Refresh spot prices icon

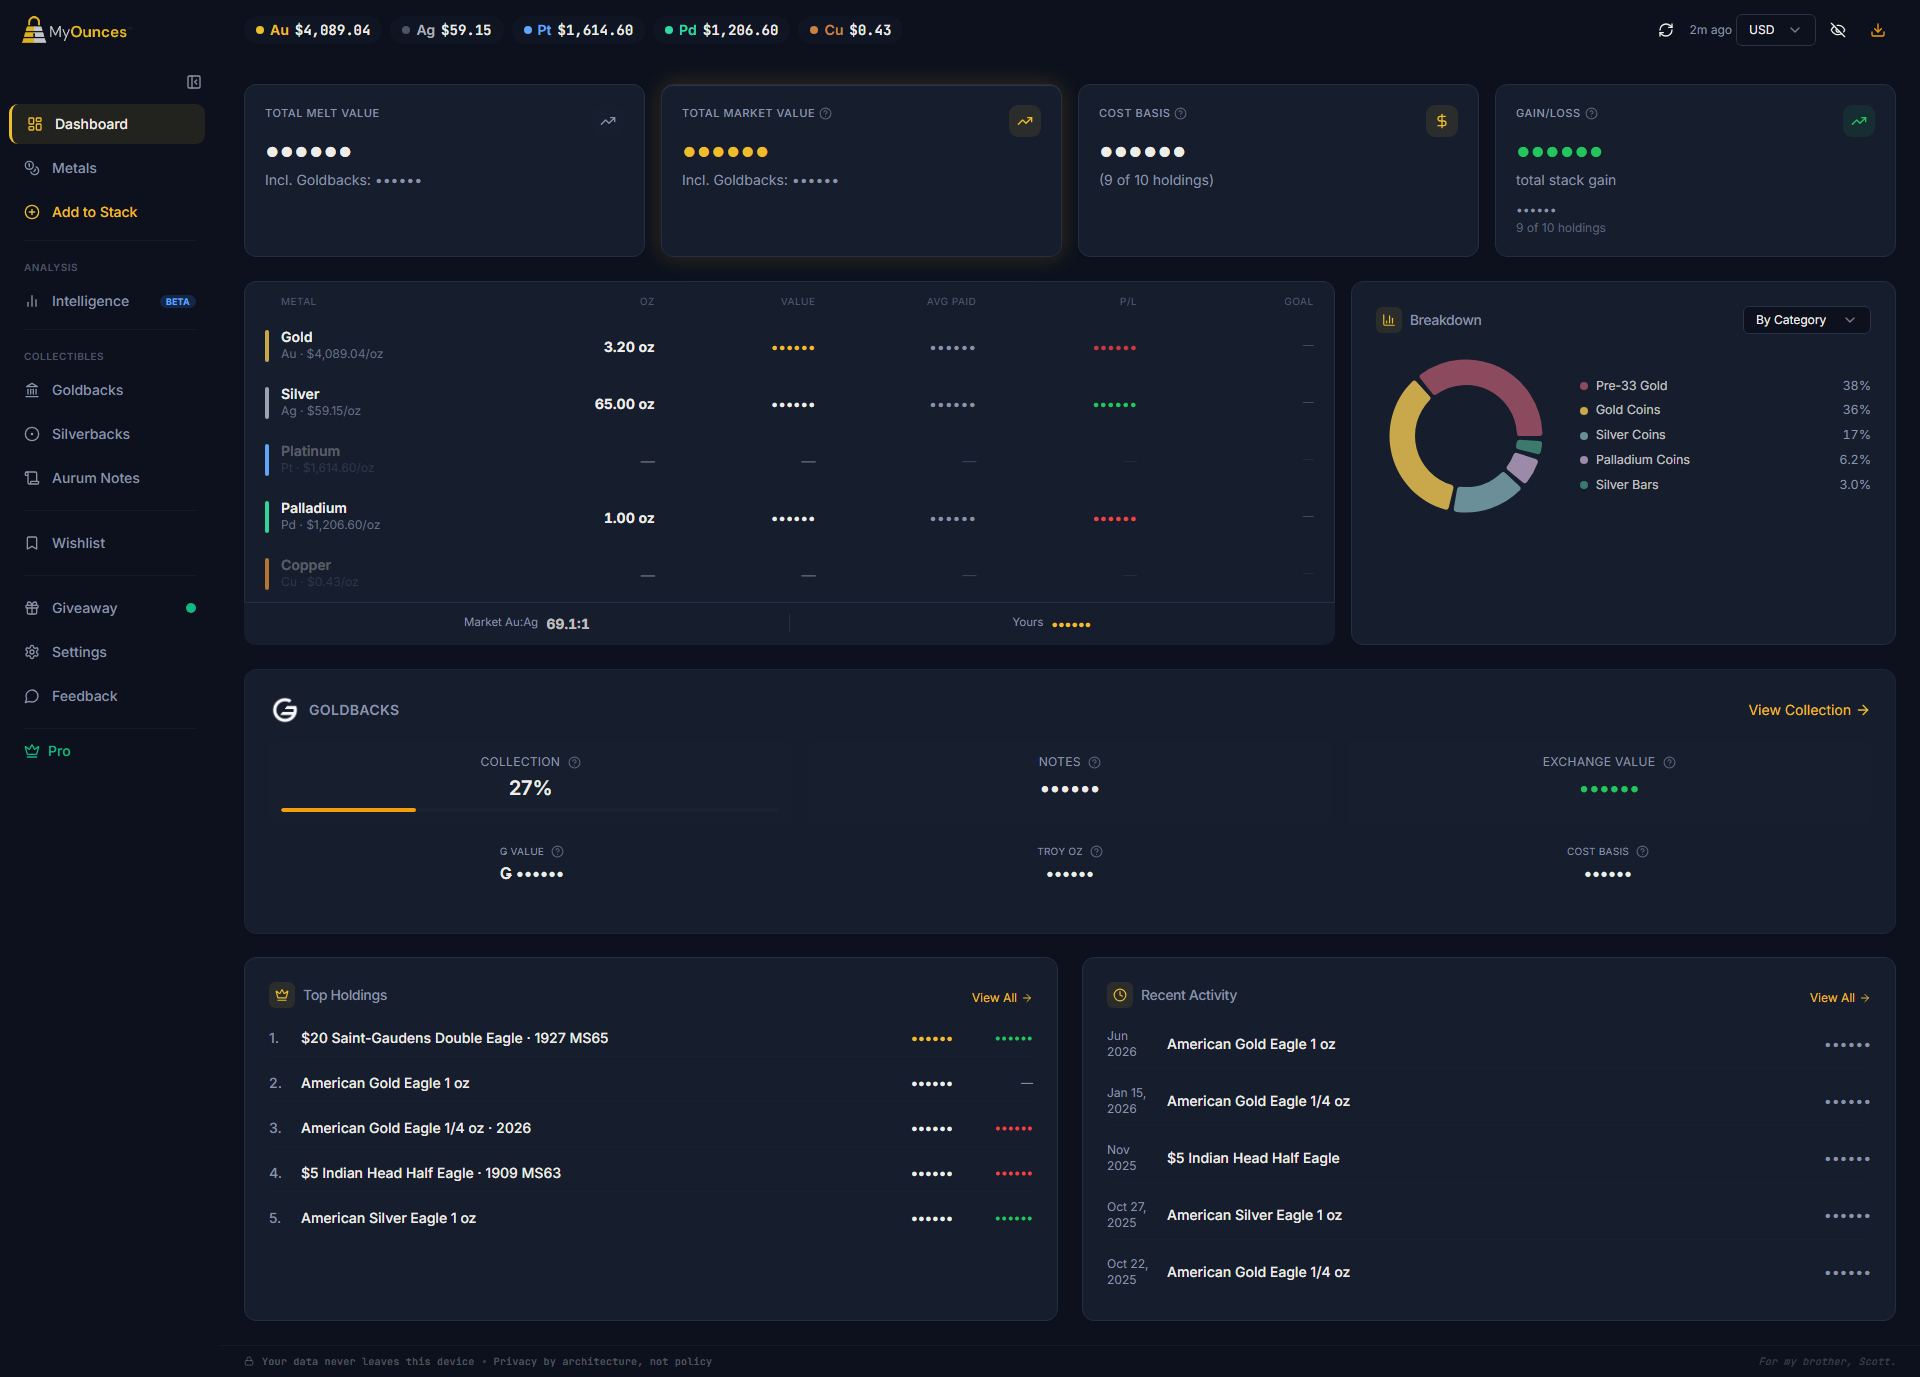pyautogui.click(x=1666, y=30)
